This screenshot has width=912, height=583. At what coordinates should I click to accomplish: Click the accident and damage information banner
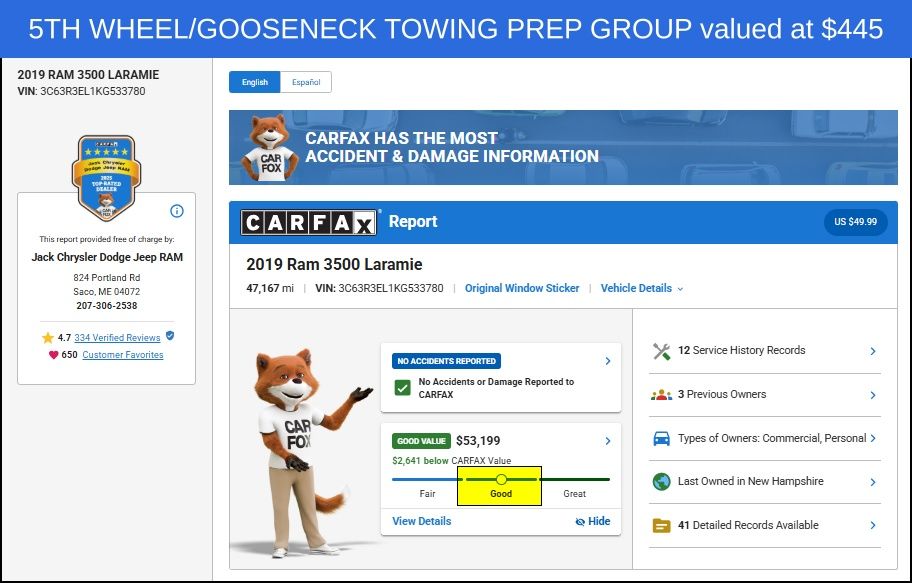[563, 148]
